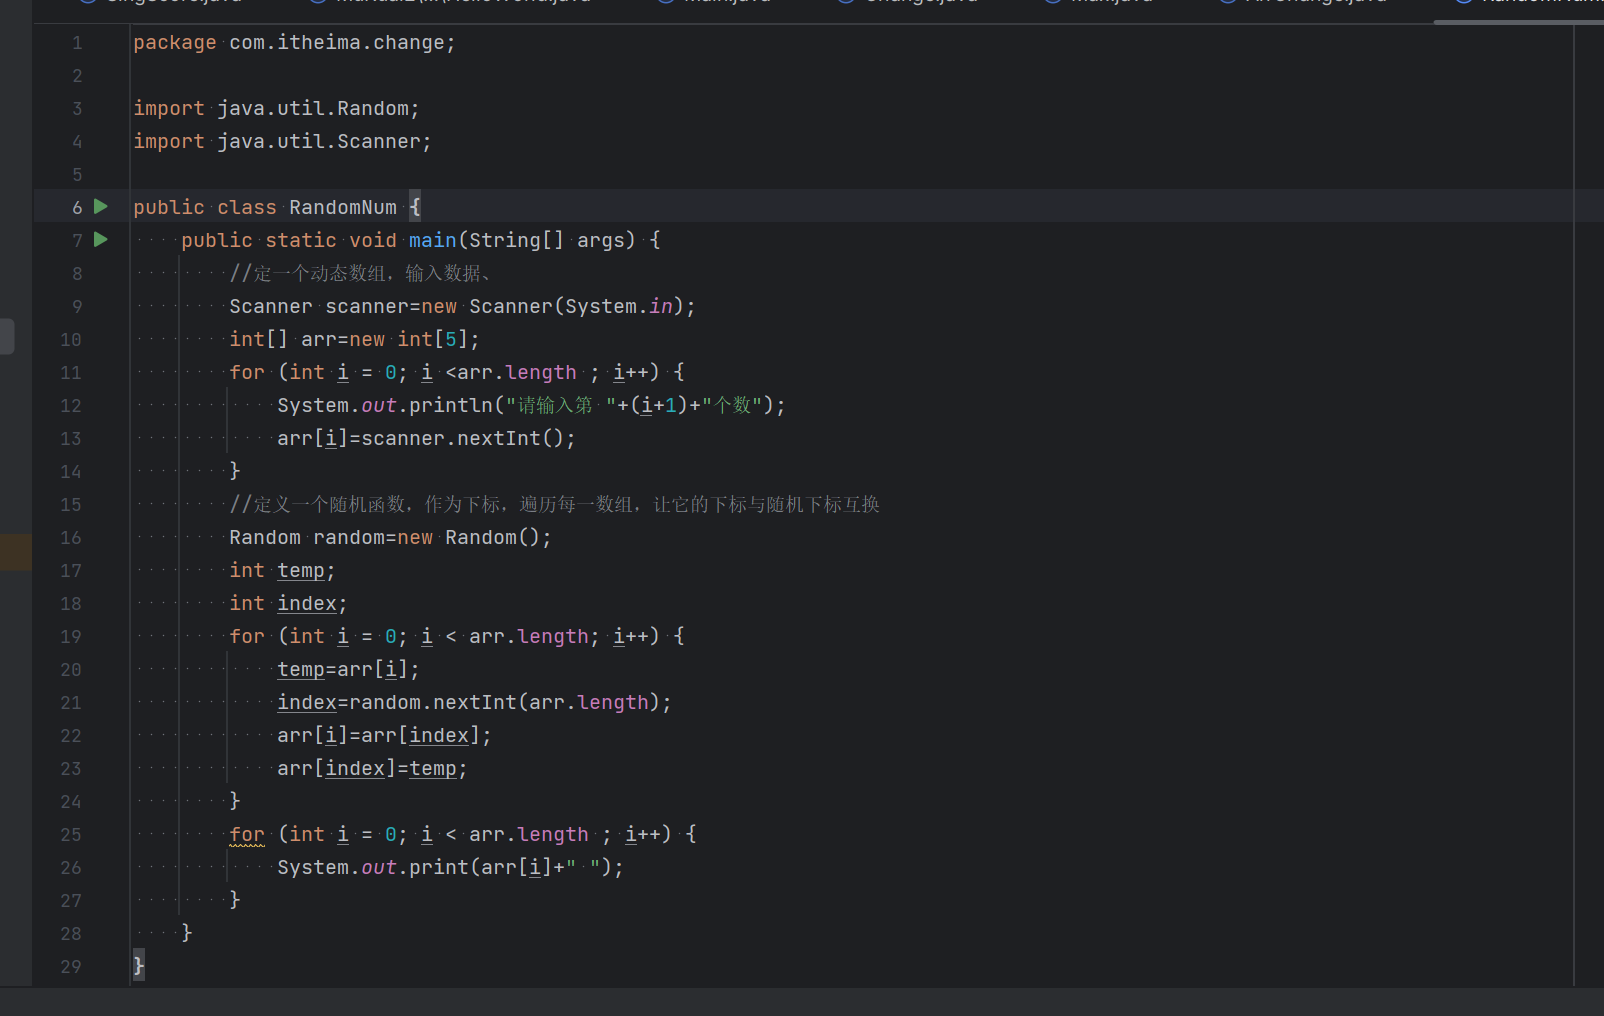Click line number 21 in the gutter
Image resolution: width=1604 pixels, height=1016 pixels.
coord(71,703)
